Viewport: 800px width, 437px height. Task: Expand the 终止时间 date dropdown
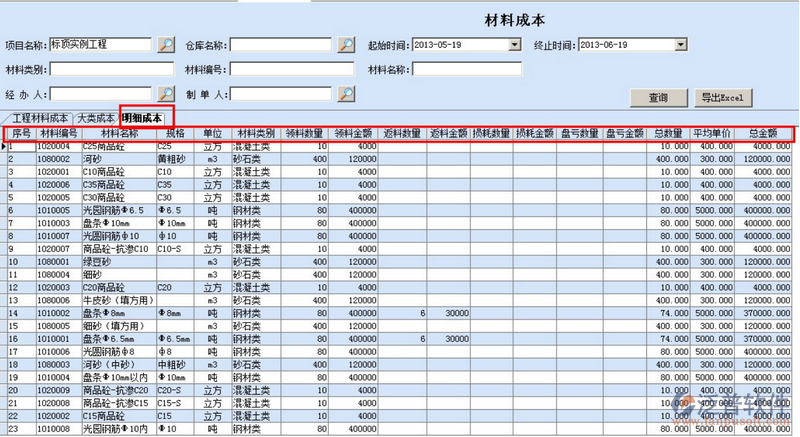(680, 45)
